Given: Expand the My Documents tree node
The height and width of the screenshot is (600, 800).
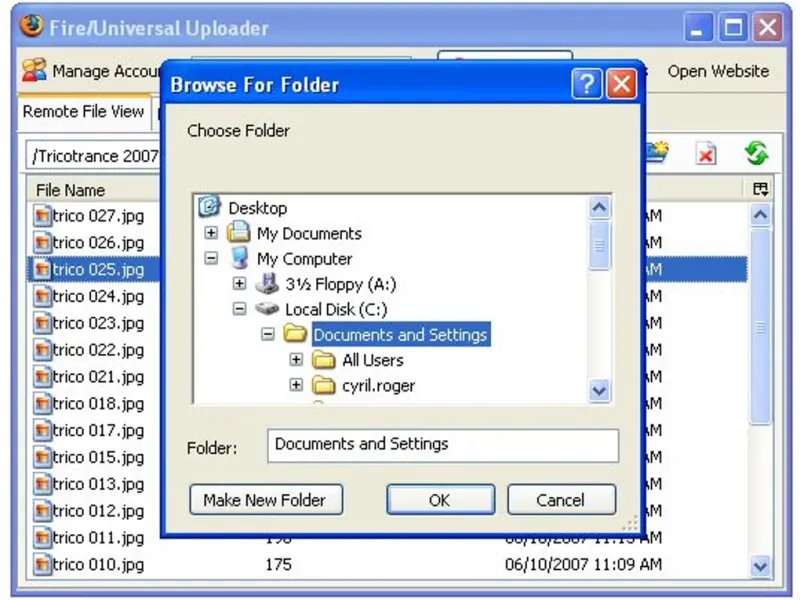Looking at the screenshot, I should (211, 233).
